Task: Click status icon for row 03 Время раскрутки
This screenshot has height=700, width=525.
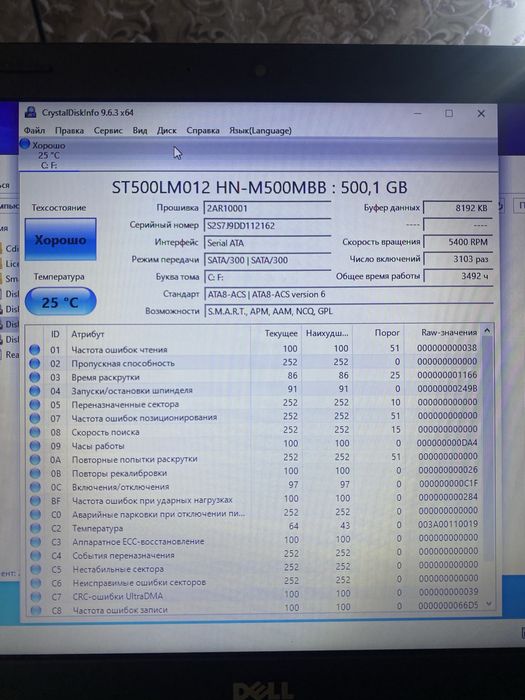Action: point(35,378)
